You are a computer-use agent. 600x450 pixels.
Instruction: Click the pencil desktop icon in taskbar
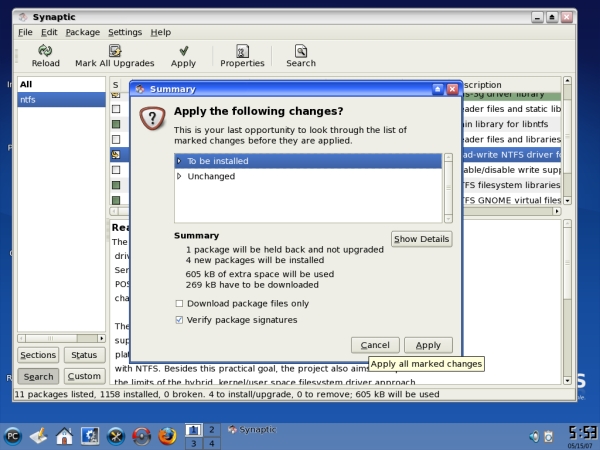tap(38, 435)
